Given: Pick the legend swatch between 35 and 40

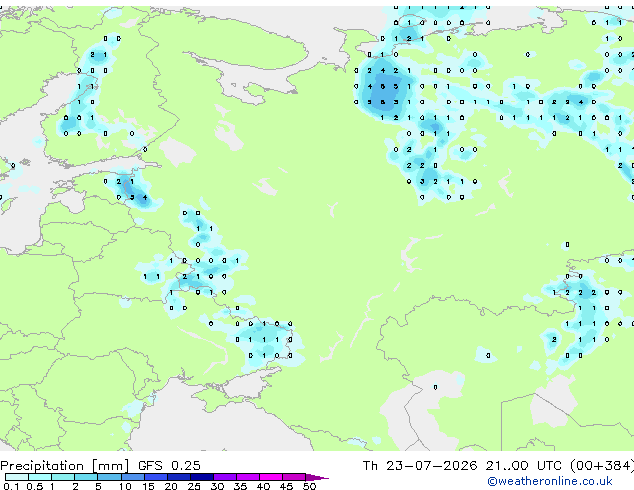Looking at the screenshot, I should click(x=248, y=477).
